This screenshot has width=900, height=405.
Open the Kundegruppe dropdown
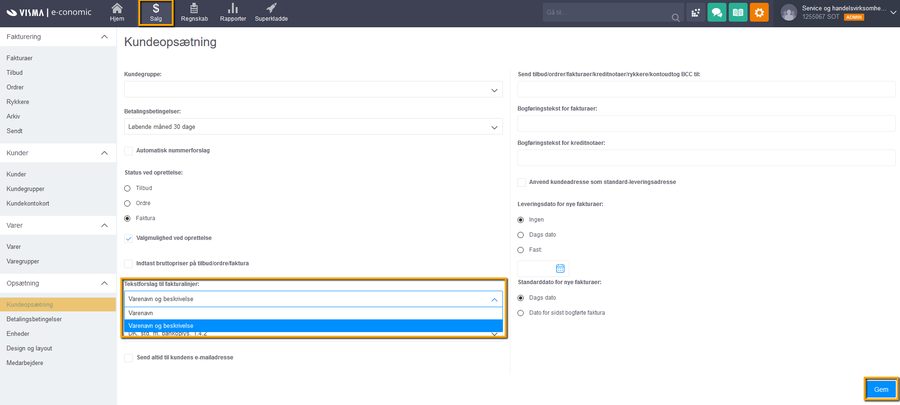pyautogui.click(x=313, y=90)
